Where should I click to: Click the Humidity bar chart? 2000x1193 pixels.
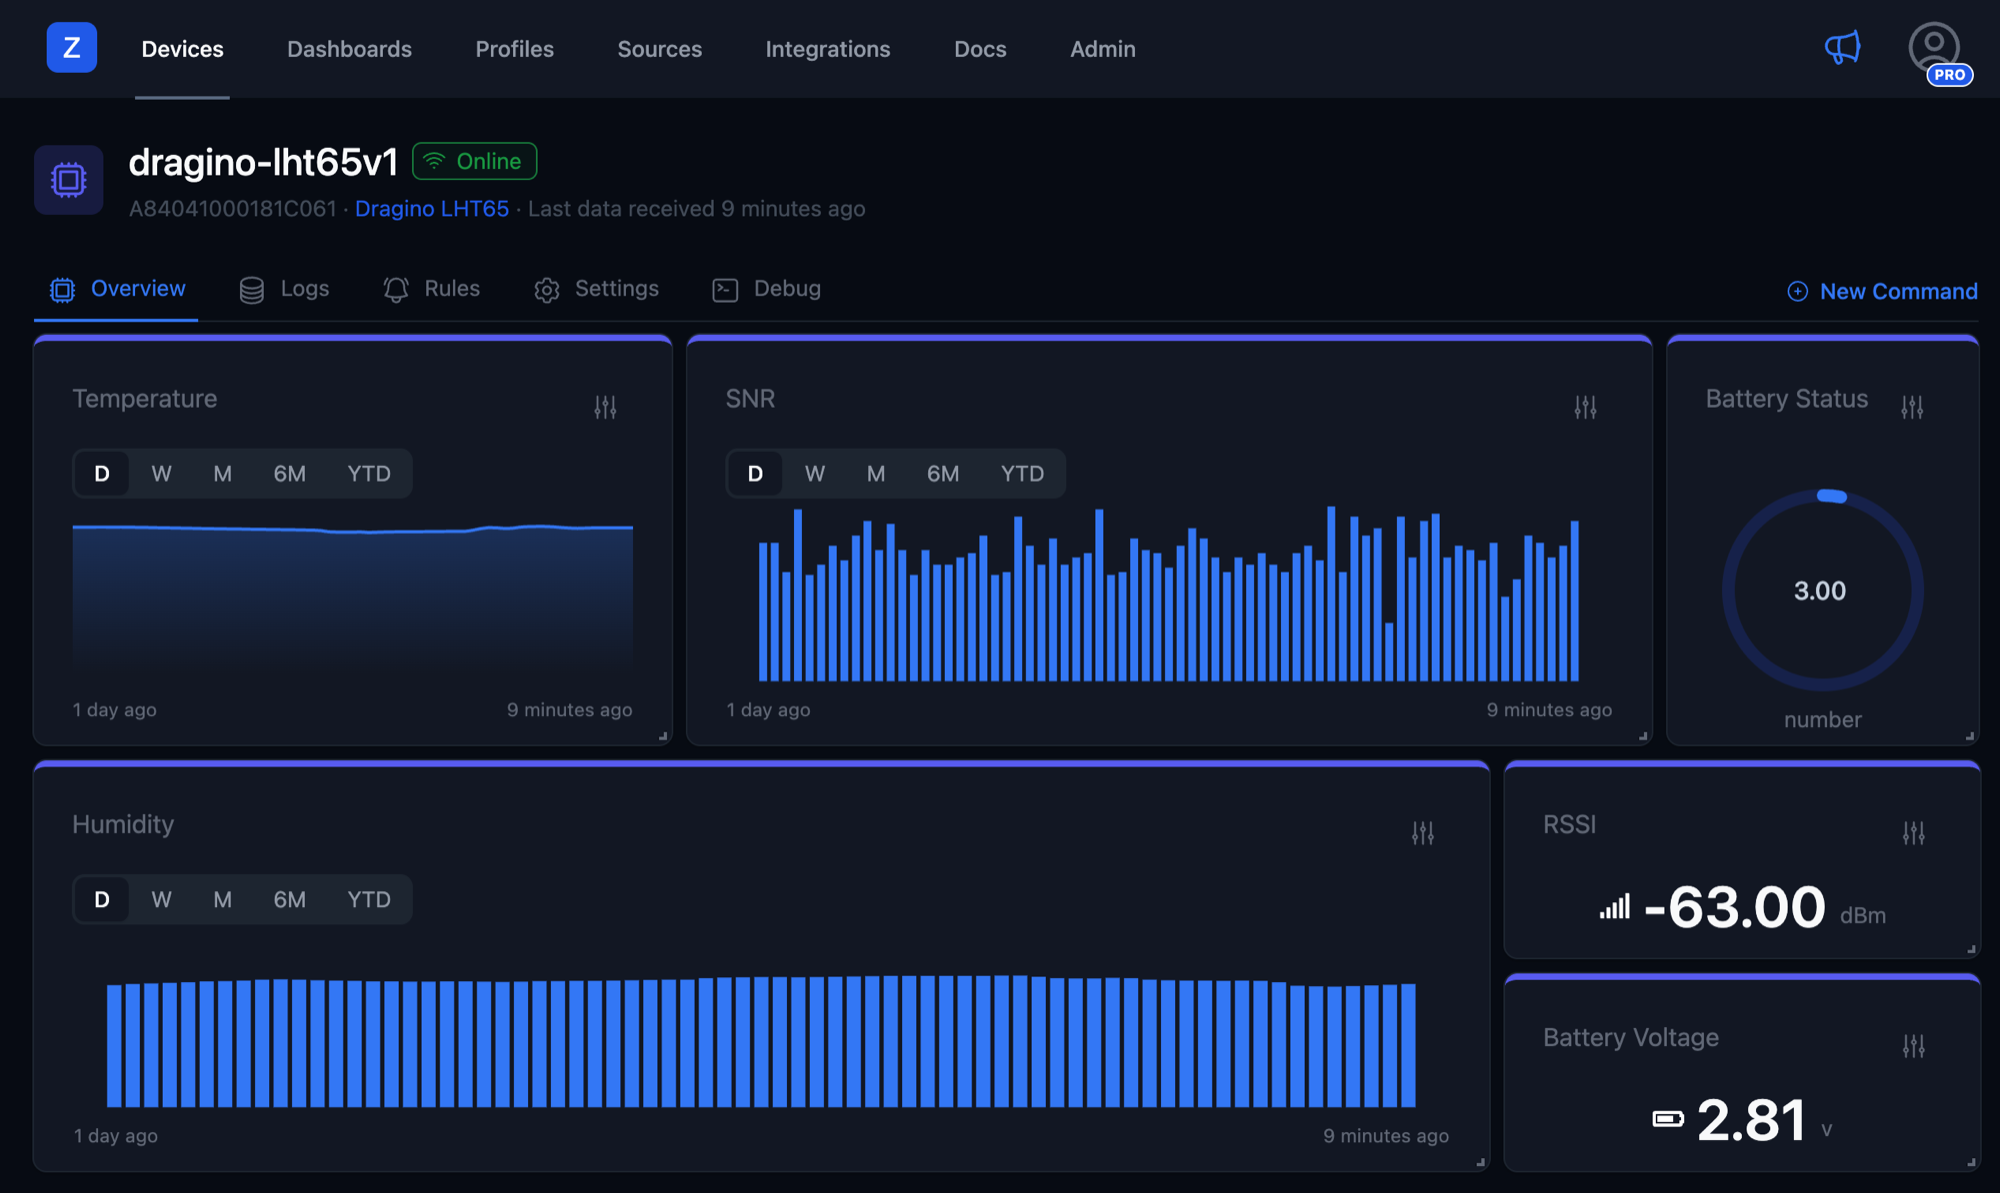(761, 1041)
